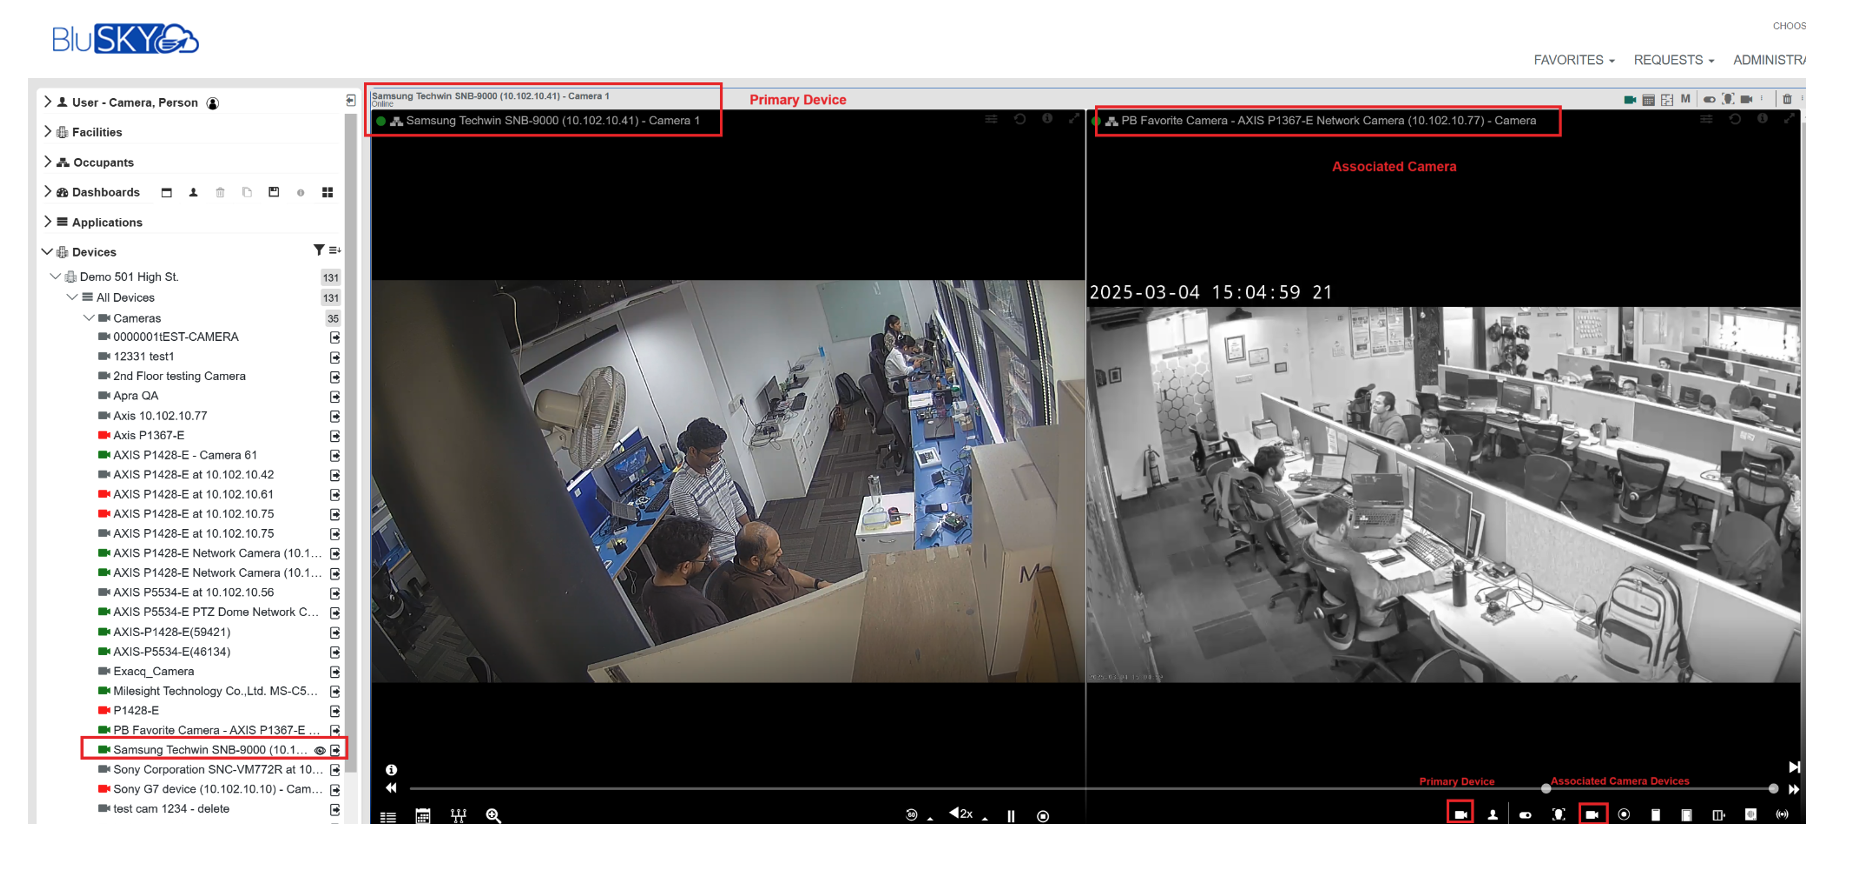Screen dimensions: 1864x870
Task: Toggle the eye icon on Samsung Techwin row
Action: (320, 750)
